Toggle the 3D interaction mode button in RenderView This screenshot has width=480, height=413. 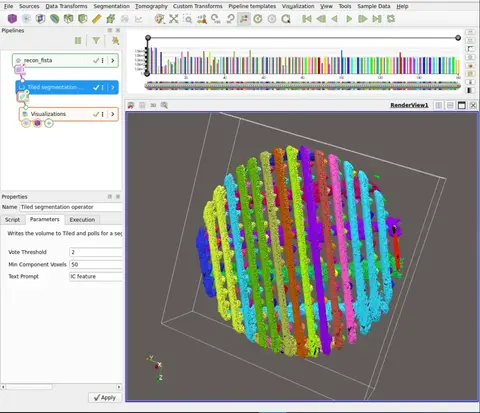[x=153, y=105]
